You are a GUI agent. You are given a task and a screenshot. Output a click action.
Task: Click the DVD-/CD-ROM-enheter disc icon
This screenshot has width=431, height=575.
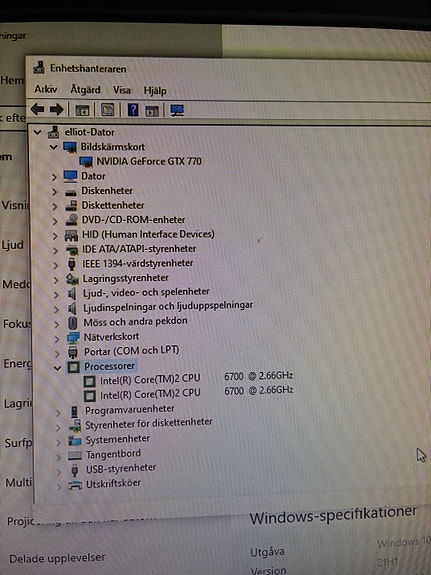pyautogui.click(x=72, y=220)
